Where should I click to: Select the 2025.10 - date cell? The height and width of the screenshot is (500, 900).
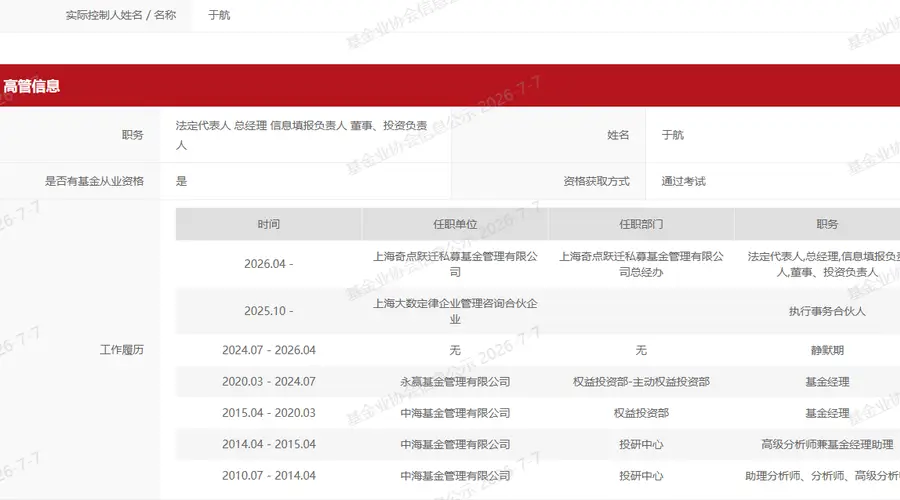click(x=269, y=311)
